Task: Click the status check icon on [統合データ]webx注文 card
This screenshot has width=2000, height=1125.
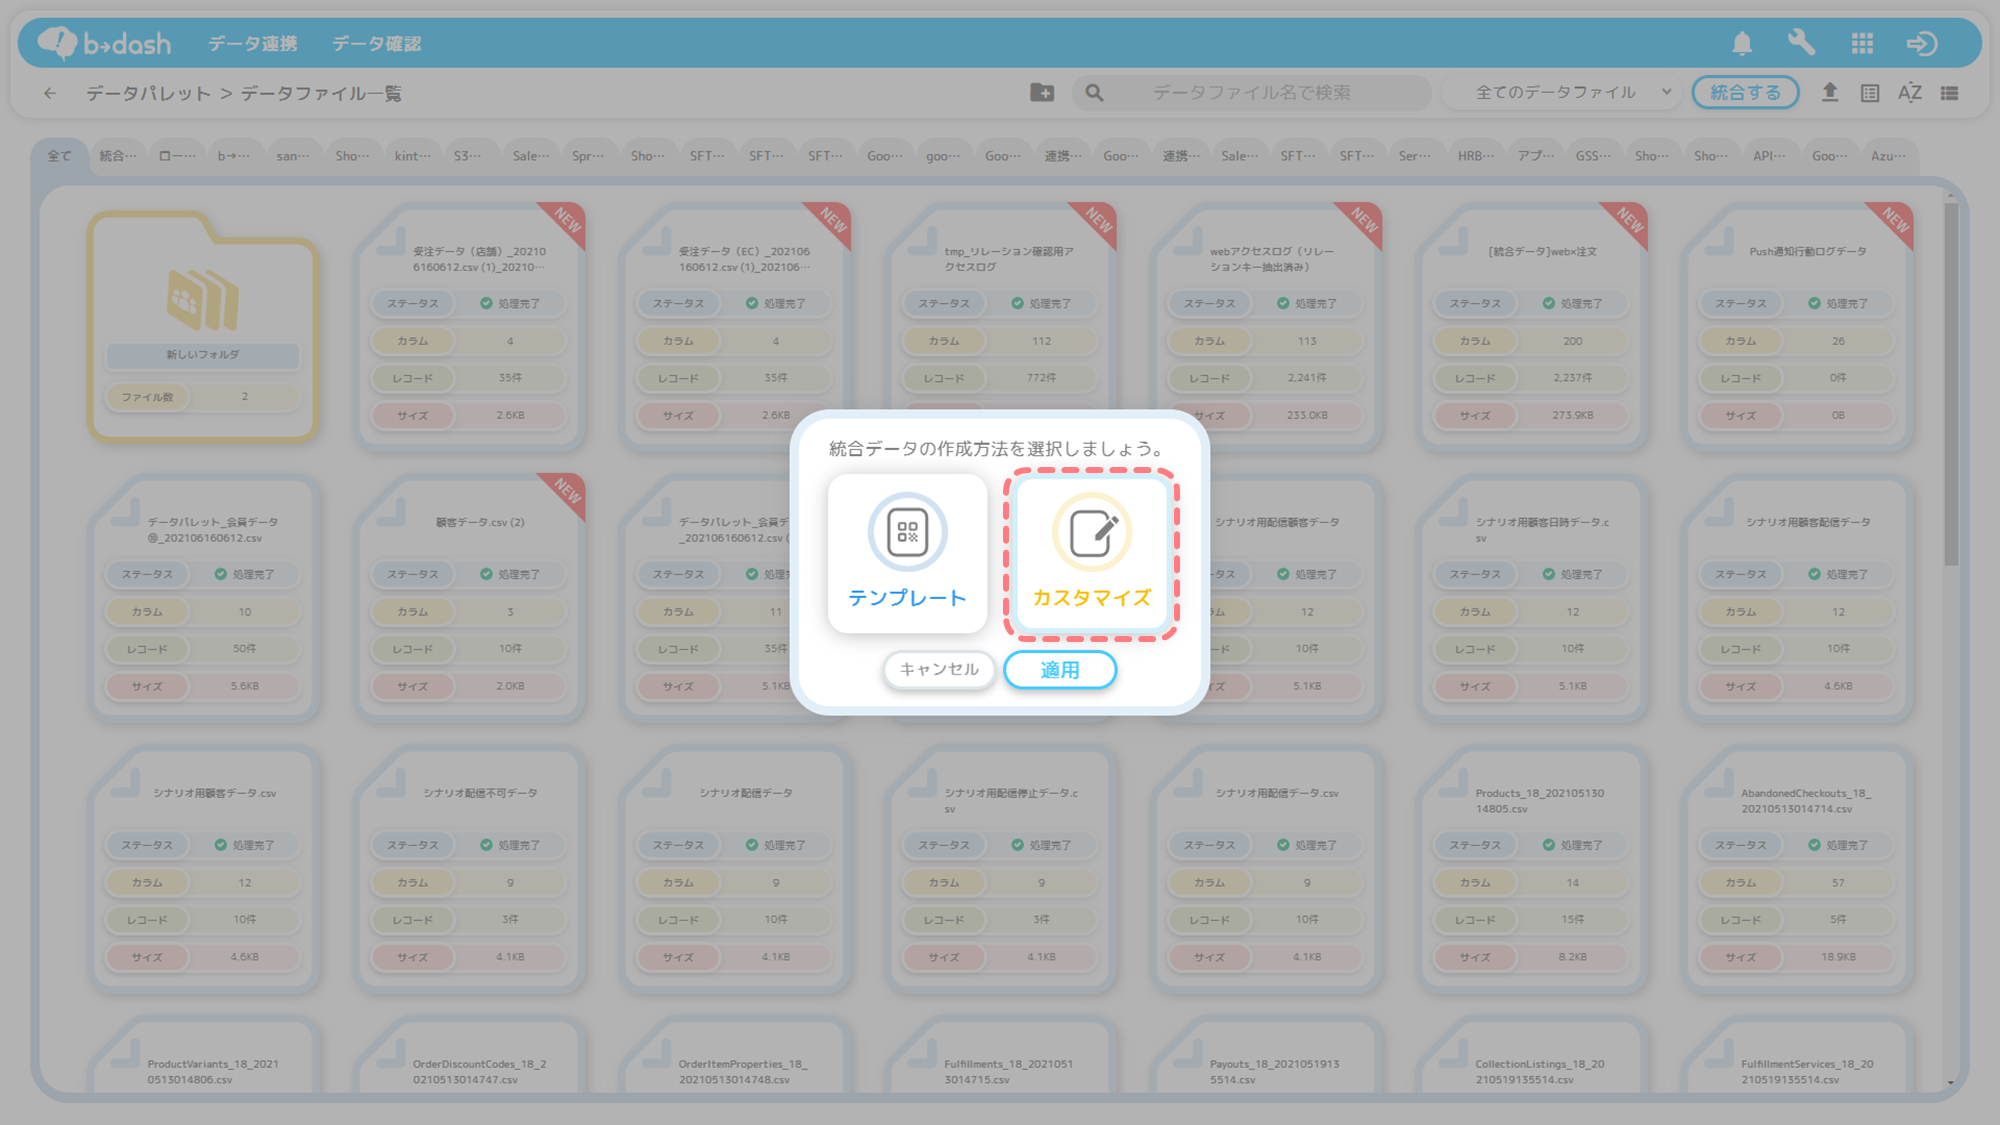Action: point(1548,303)
